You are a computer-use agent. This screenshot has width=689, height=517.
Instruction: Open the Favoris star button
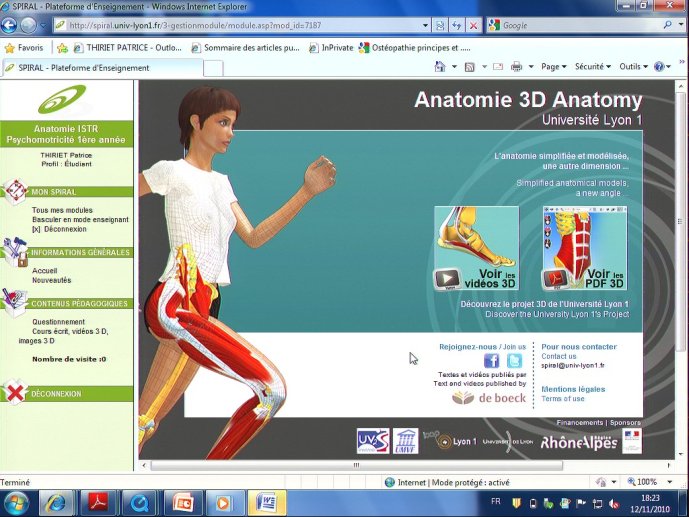[24, 47]
